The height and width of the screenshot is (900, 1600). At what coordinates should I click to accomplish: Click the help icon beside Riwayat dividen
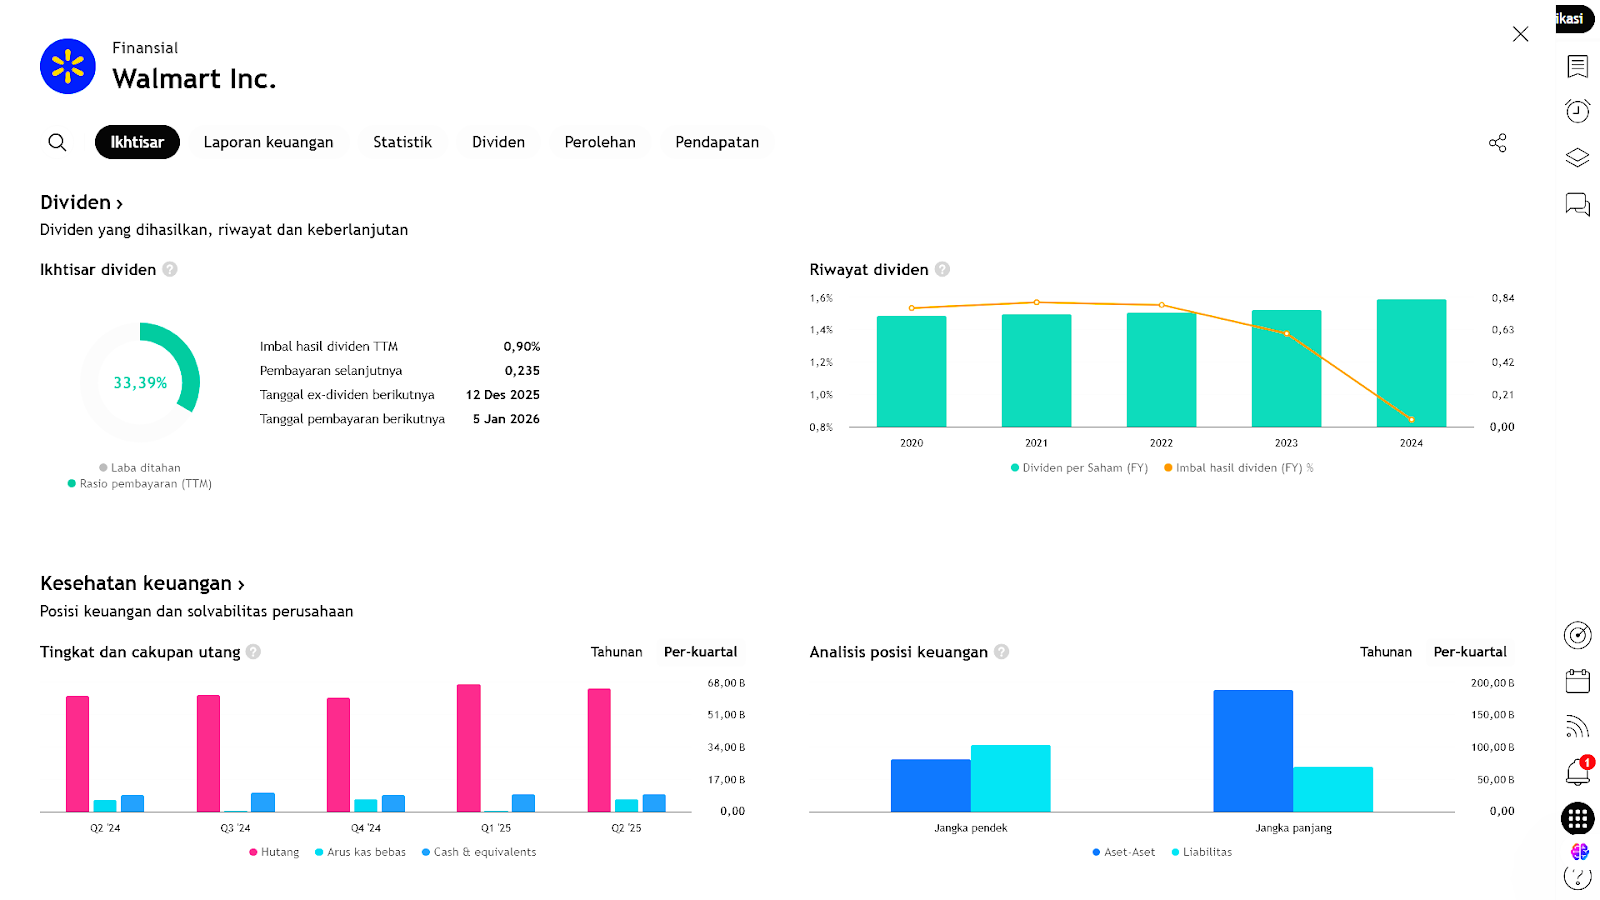pos(942,270)
